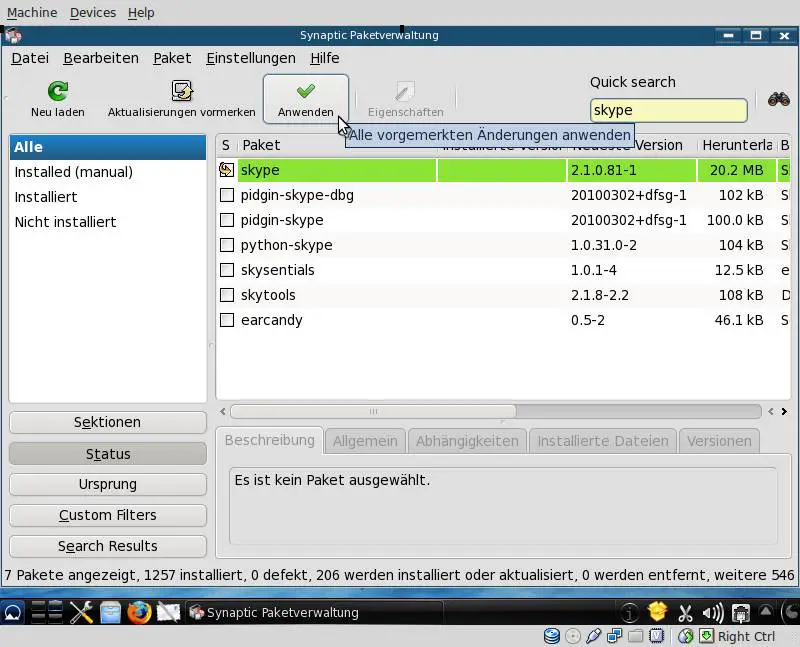Mark the earcandy package checkbox

227,320
